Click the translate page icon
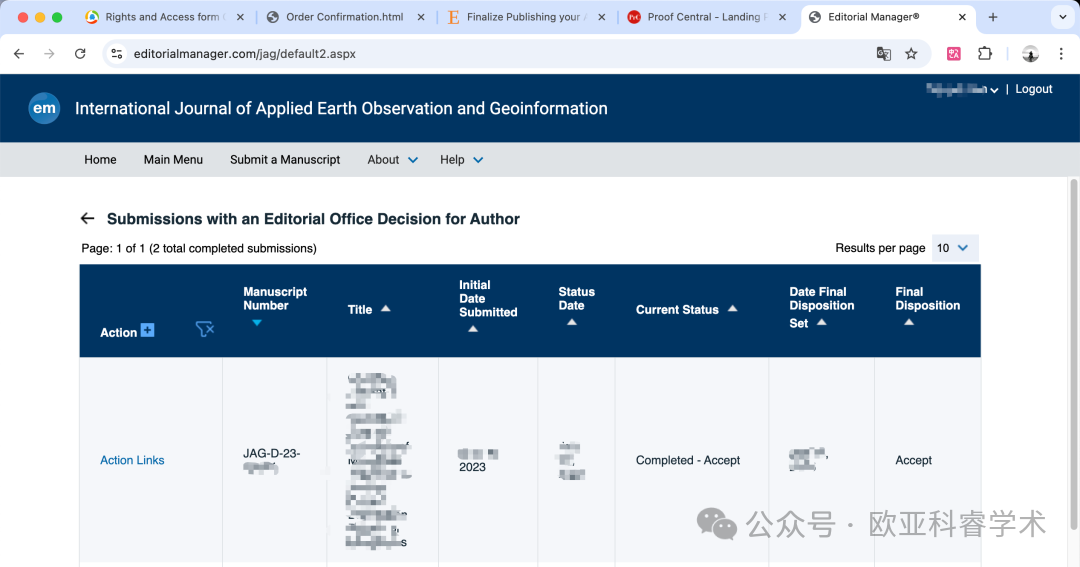This screenshot has height=567, width=1080. pos(883,54)
